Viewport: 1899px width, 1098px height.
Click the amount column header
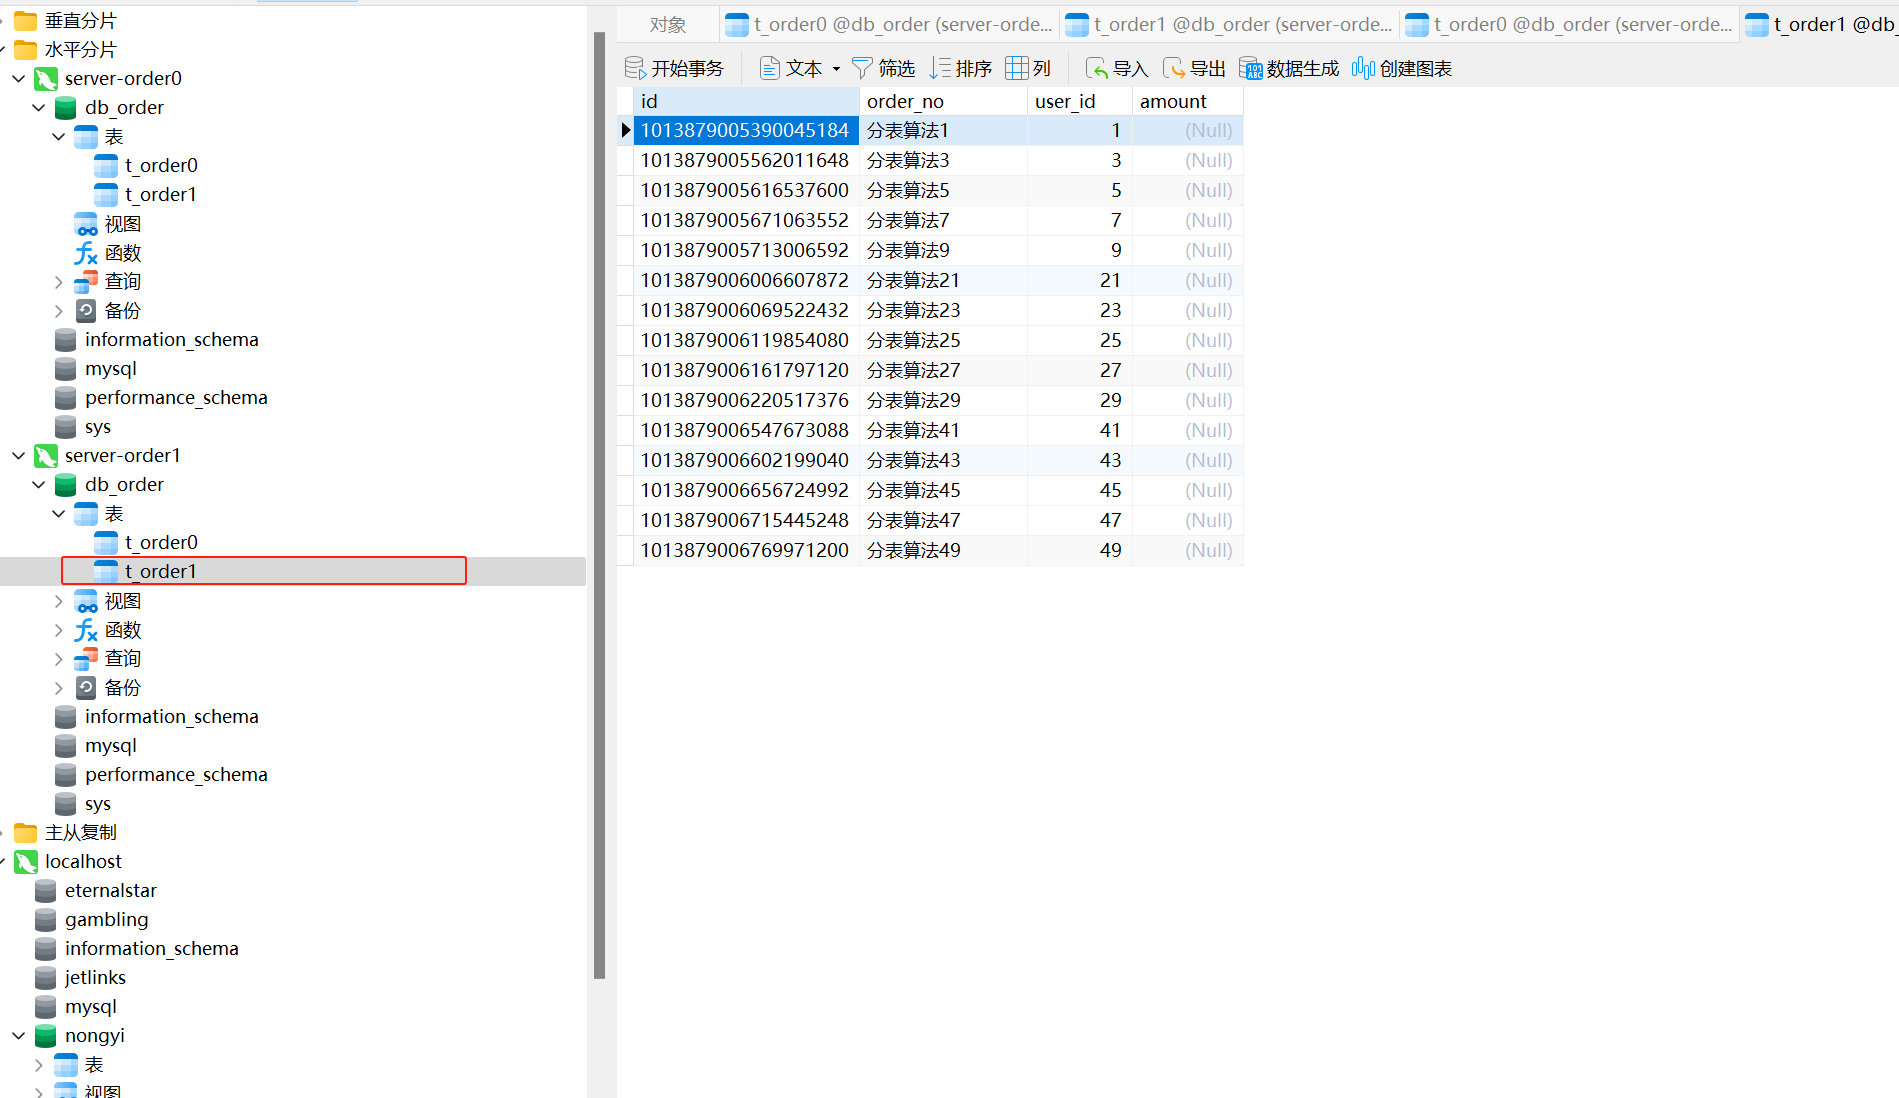tap(1188, 101)
